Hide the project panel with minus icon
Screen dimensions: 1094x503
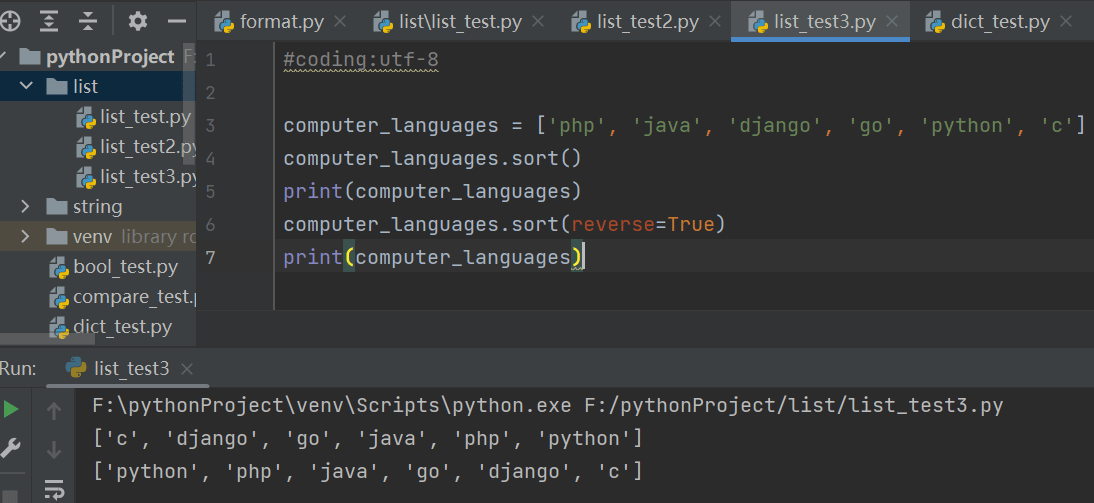click(177, 22)
